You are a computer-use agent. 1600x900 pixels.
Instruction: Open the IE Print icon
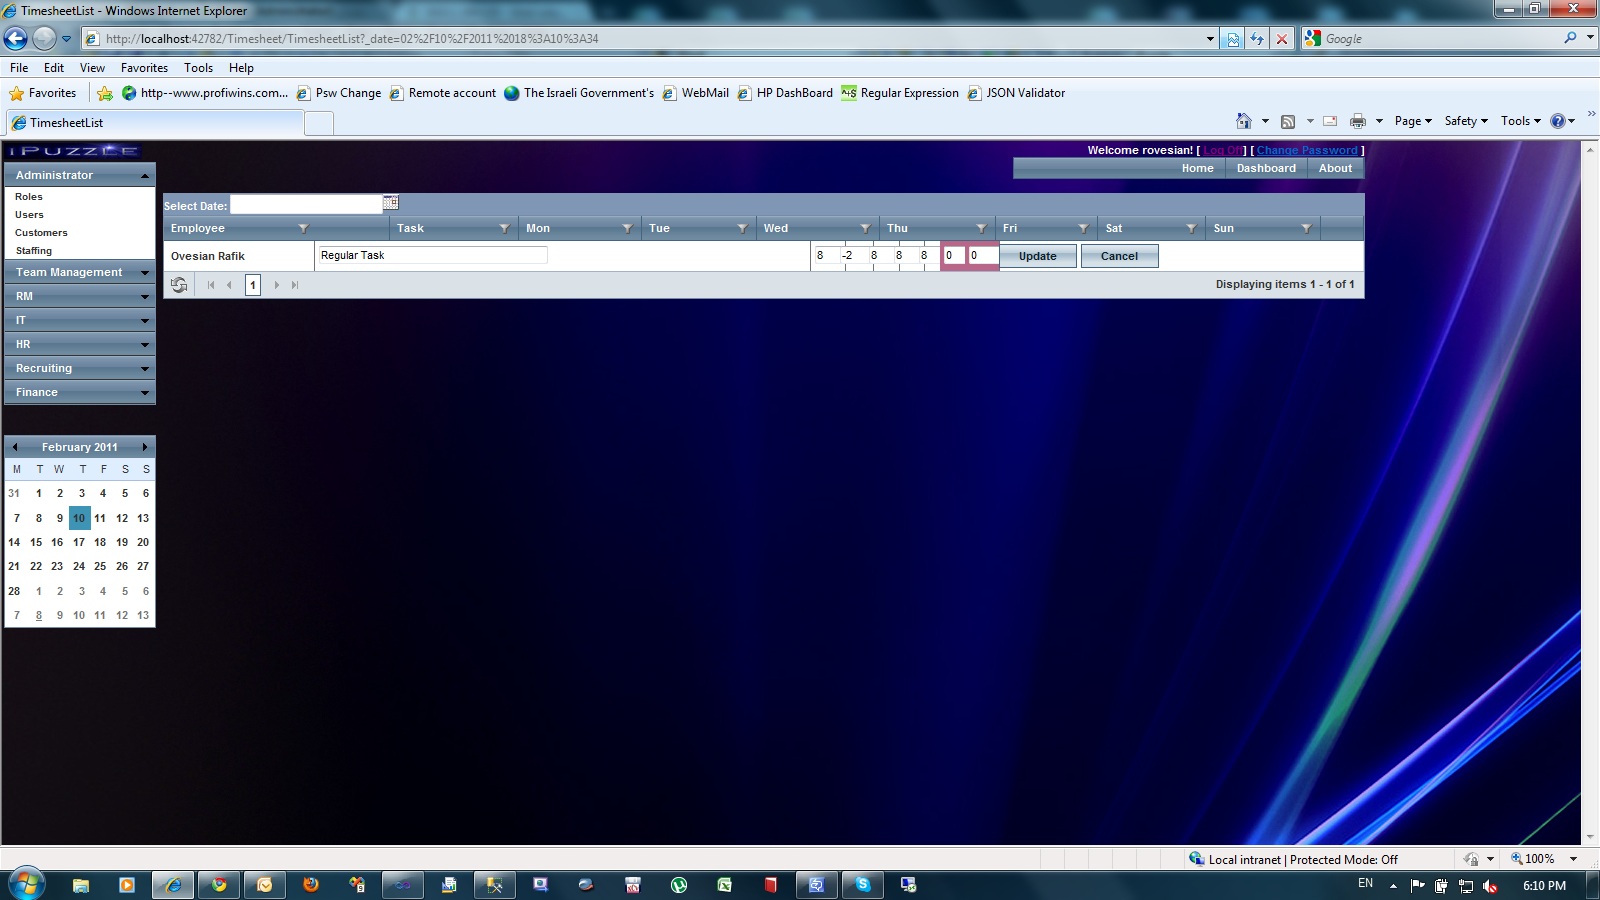(1357, 121)
